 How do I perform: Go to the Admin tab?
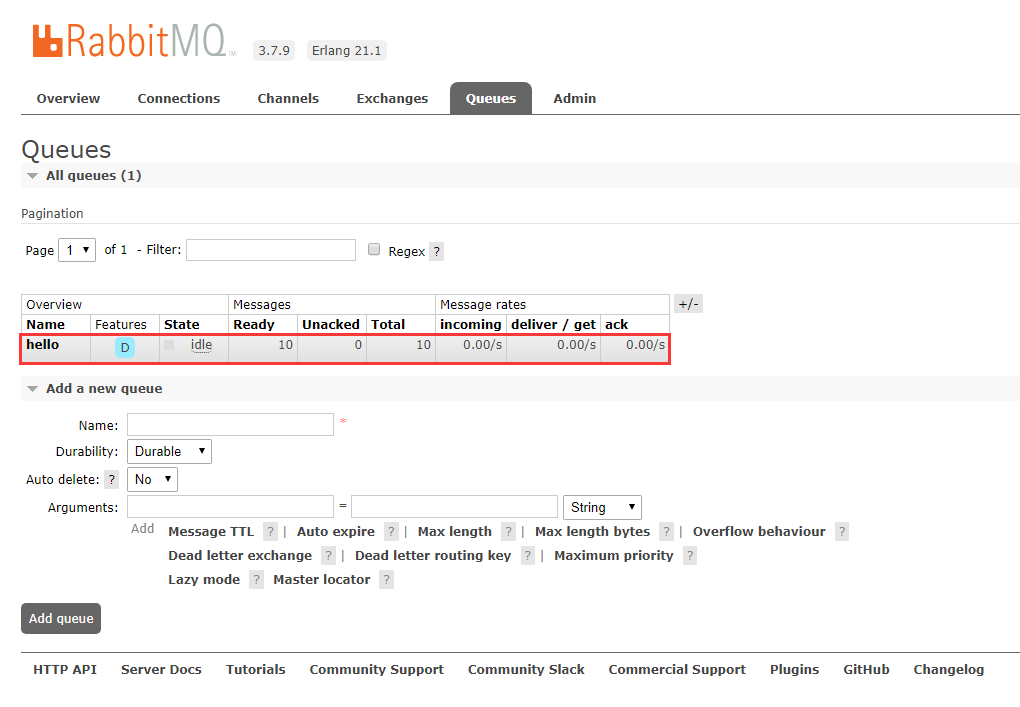(x=575, y=98)
